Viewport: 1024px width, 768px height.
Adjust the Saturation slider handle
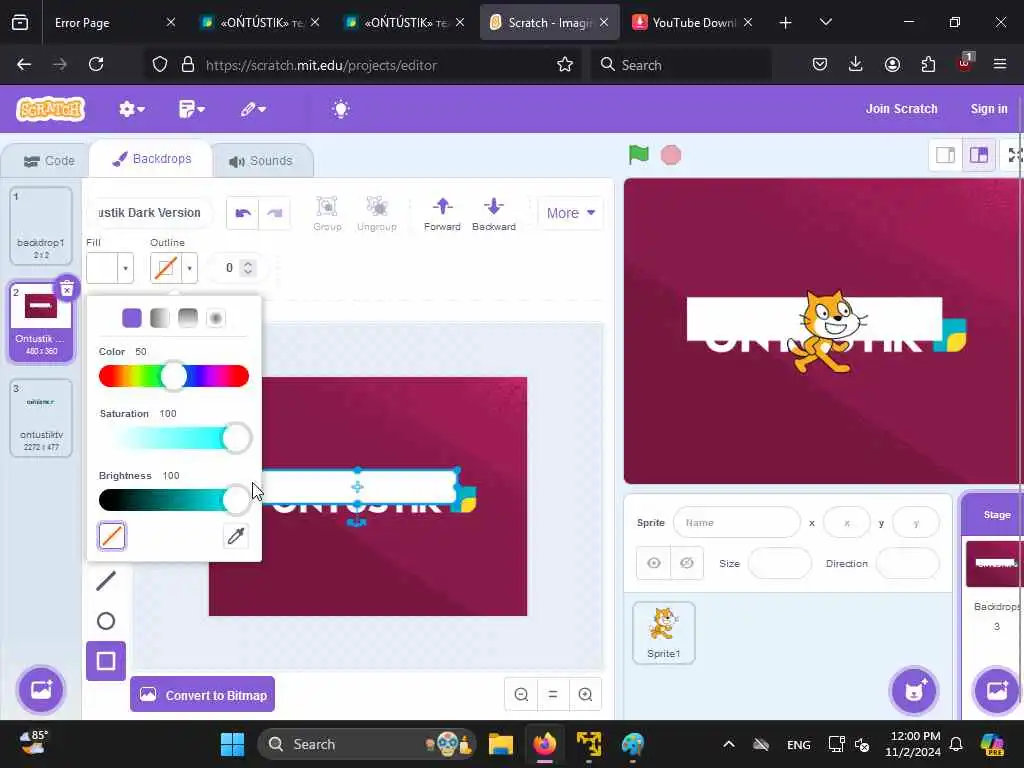pyautogui.click(x=236, y=438)
